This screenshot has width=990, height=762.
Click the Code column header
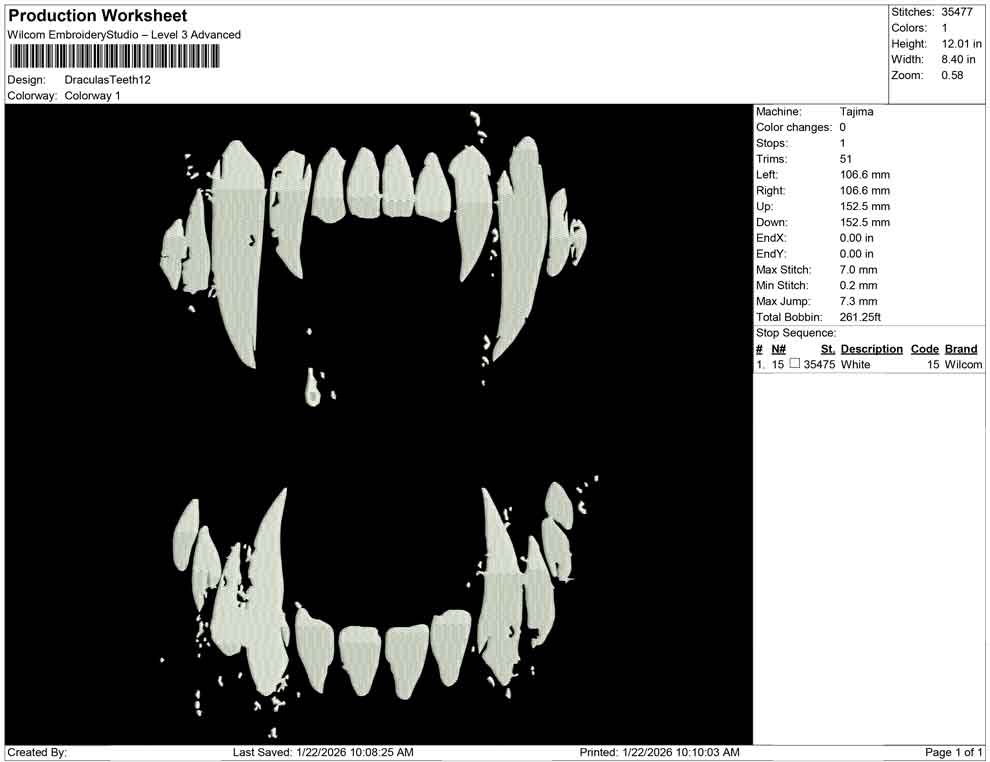[925, 348]
